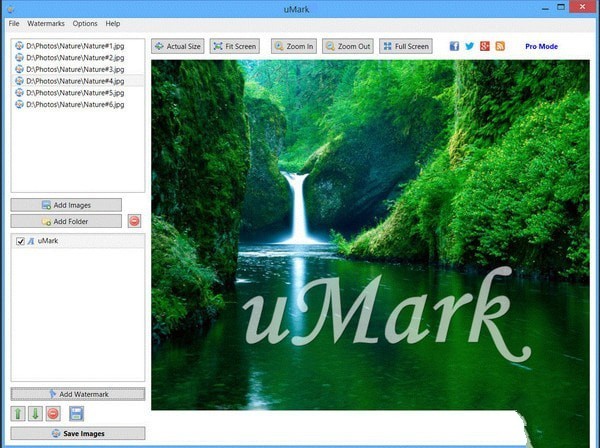
Task: Maximize the uMark window
Action: click(561, 7)
